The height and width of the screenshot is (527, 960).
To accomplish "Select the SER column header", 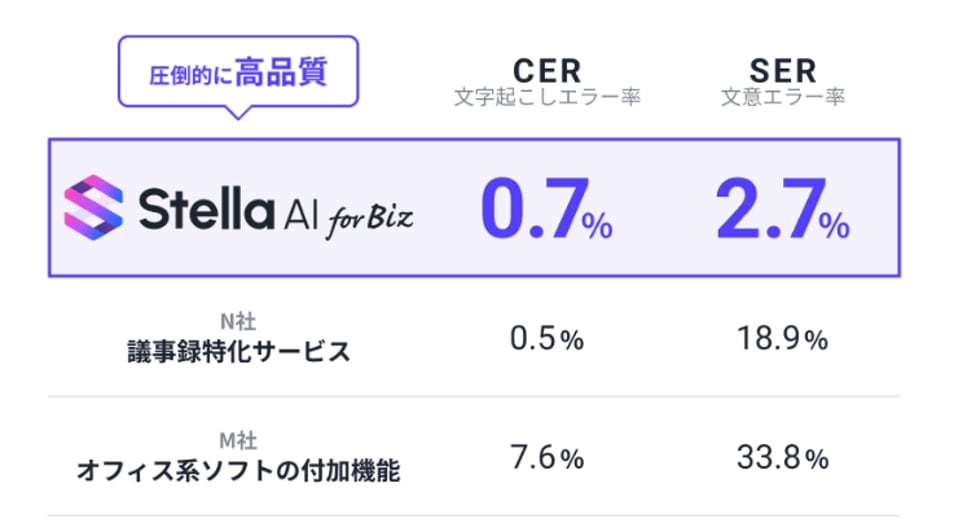I will [782, 70].
